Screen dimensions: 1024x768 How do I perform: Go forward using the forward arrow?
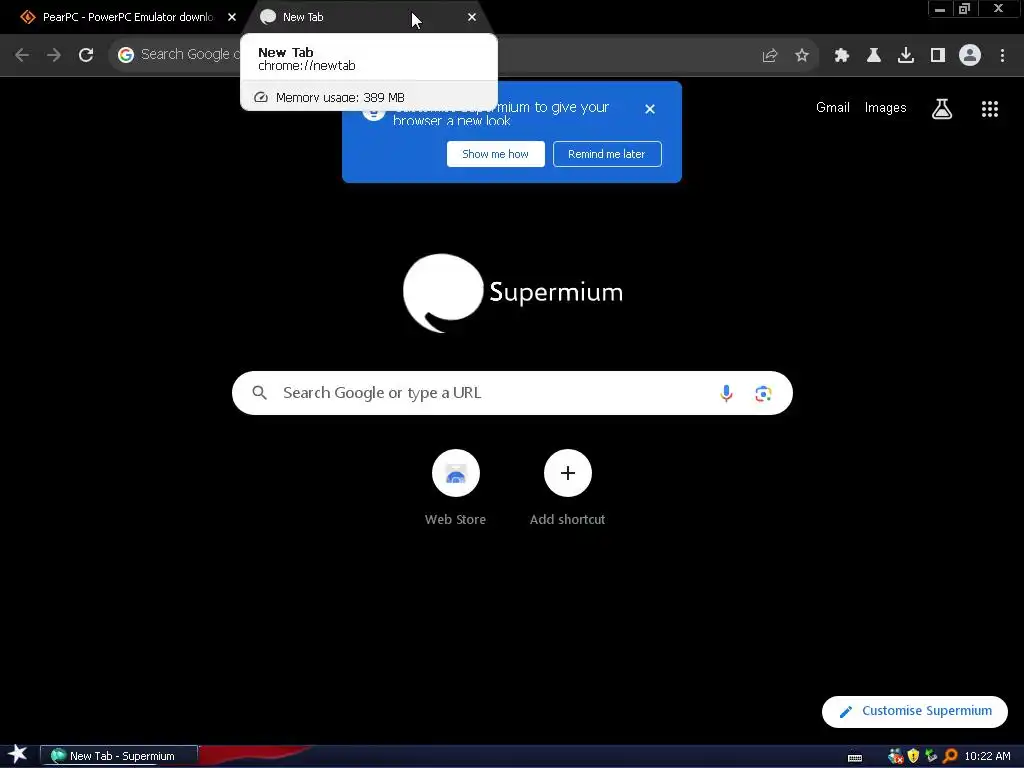click(x=54, y=55)
